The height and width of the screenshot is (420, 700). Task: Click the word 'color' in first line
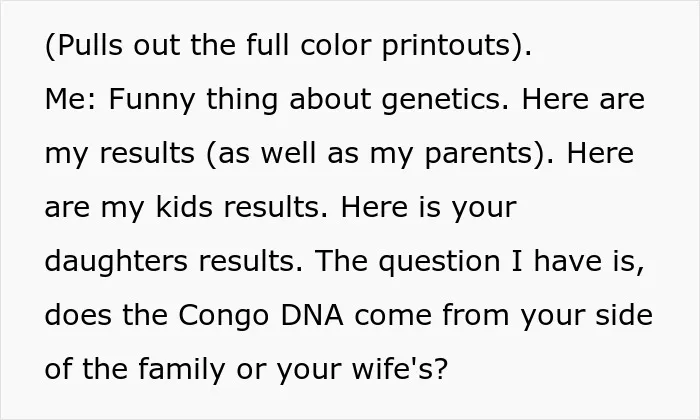[x=336, y=45]
